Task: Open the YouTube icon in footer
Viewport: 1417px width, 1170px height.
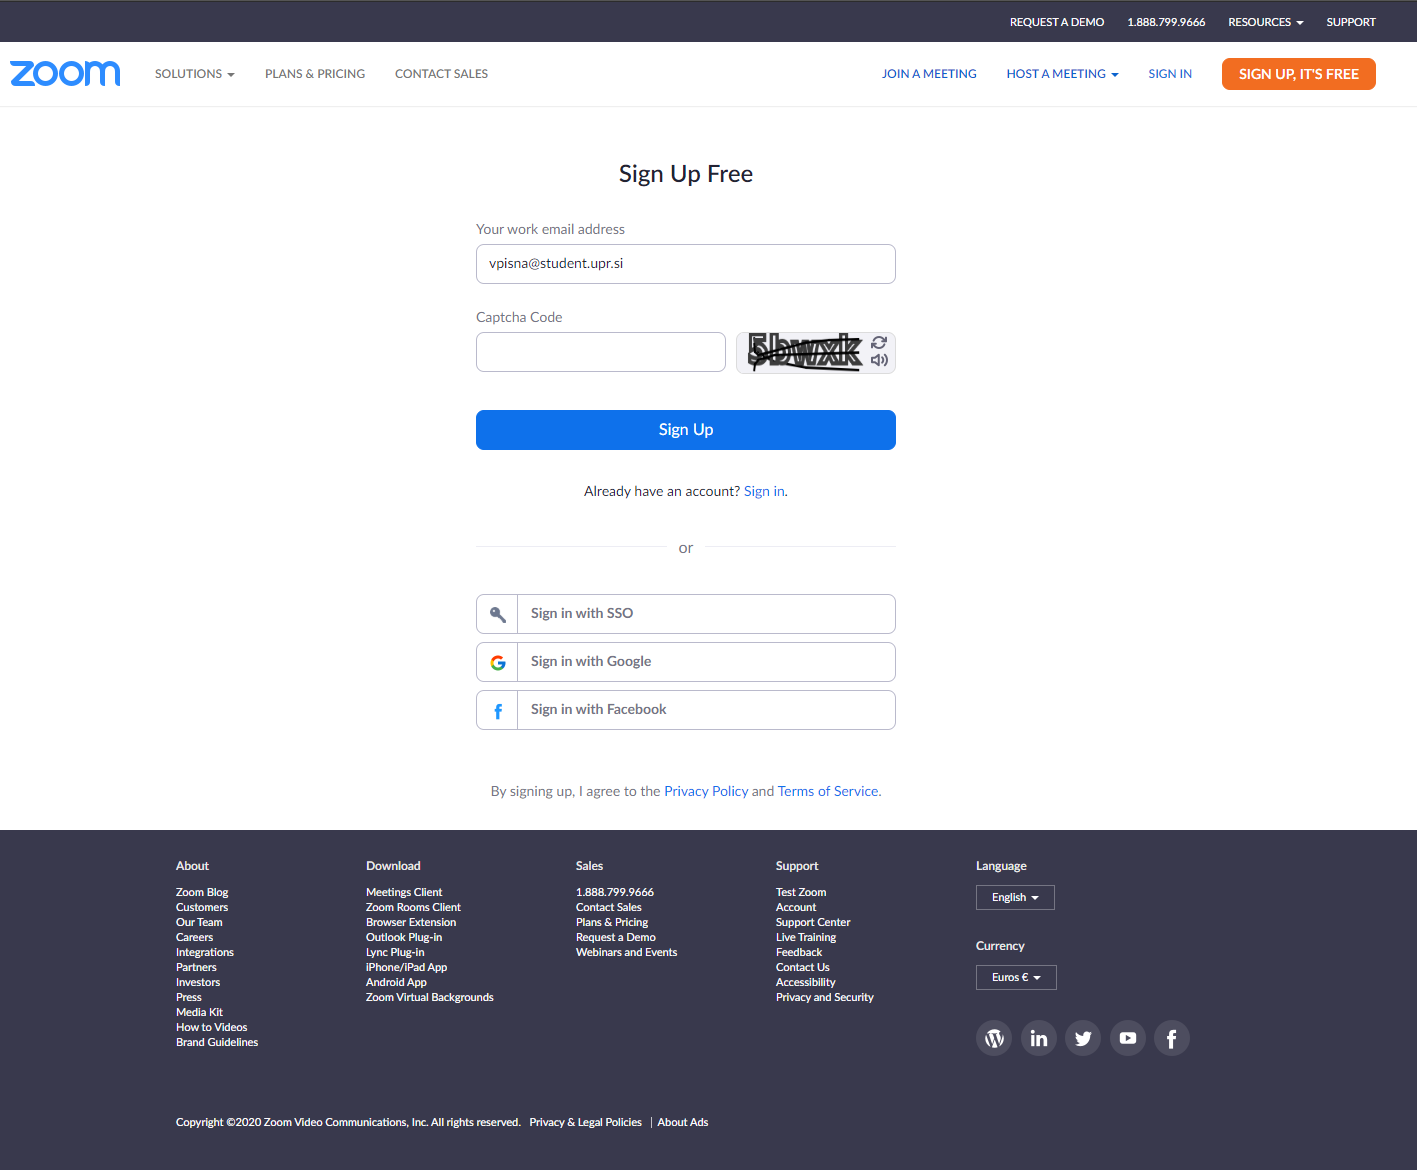Action: pos(1128,1038)
